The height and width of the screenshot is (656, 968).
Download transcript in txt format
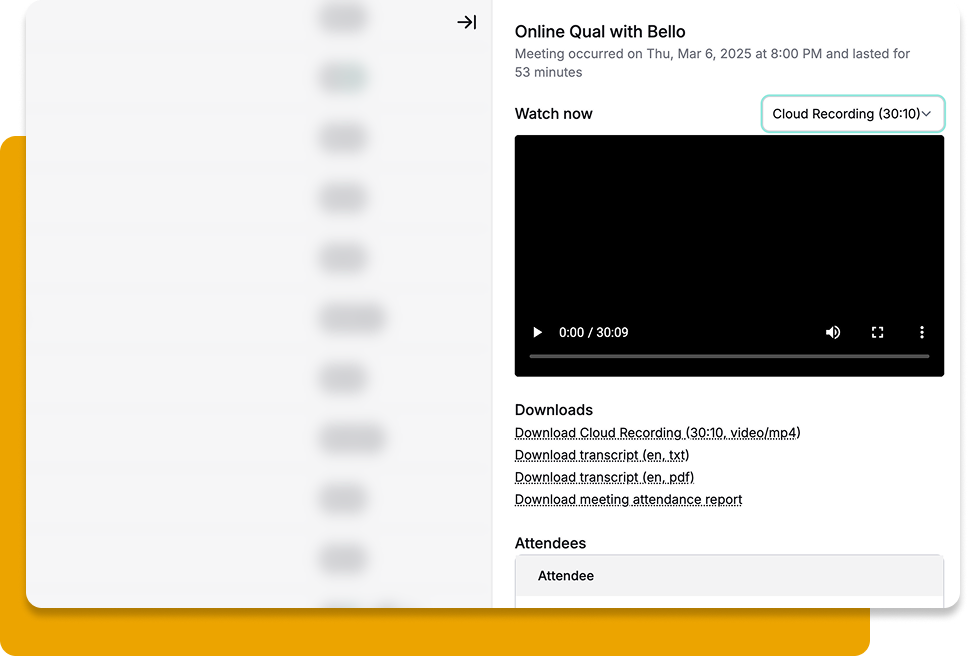pos(602,455)
